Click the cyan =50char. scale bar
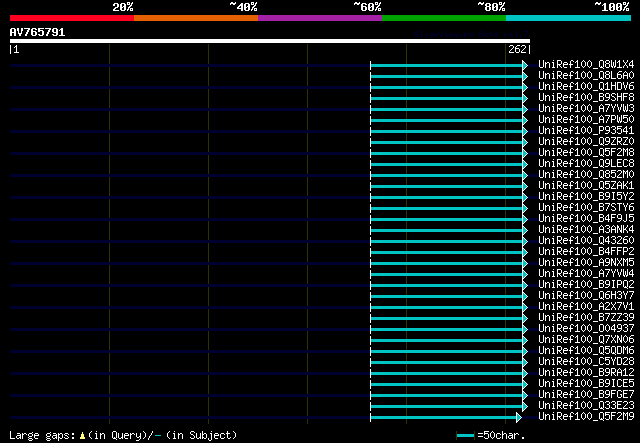 pyautogui.click(x=465, y=436)
